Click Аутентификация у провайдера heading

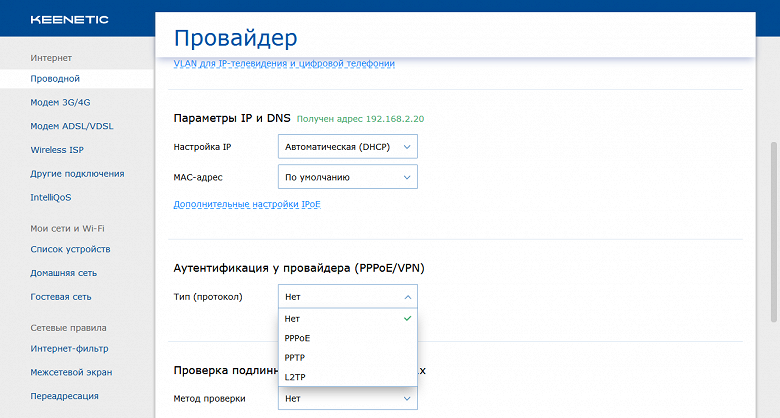coord(299,268)
